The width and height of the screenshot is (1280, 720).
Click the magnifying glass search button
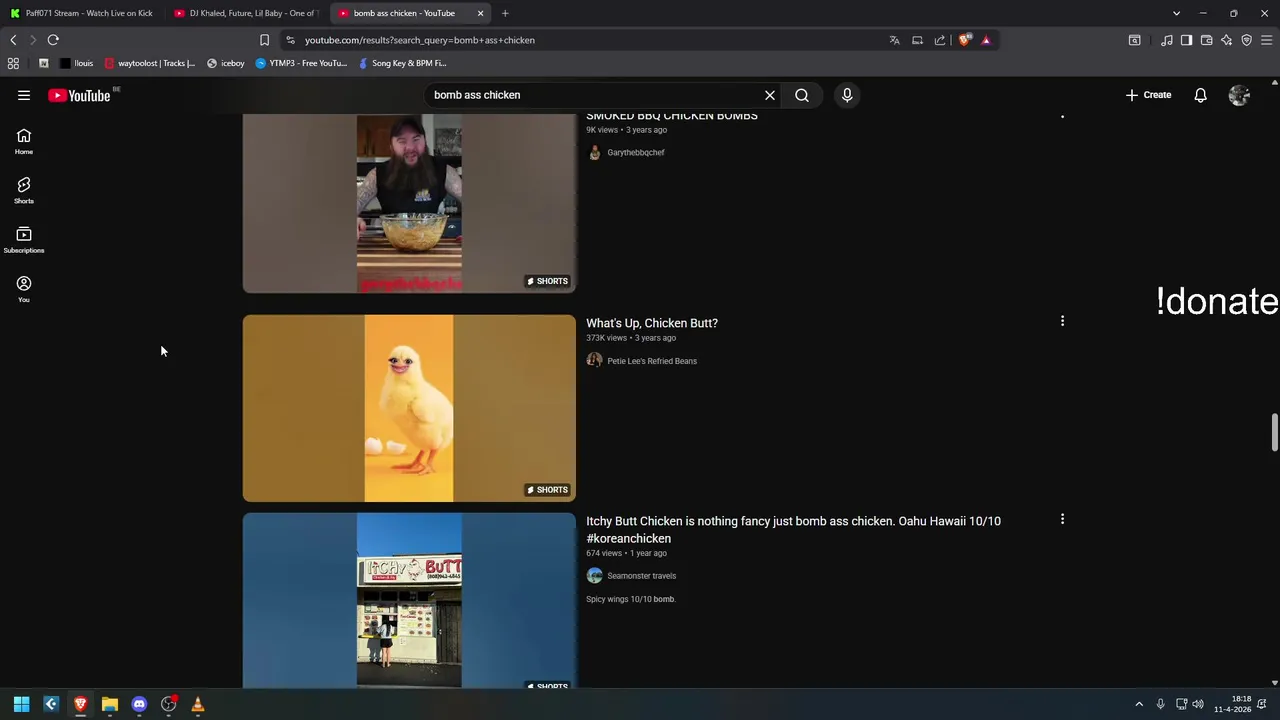pos(802,95)
